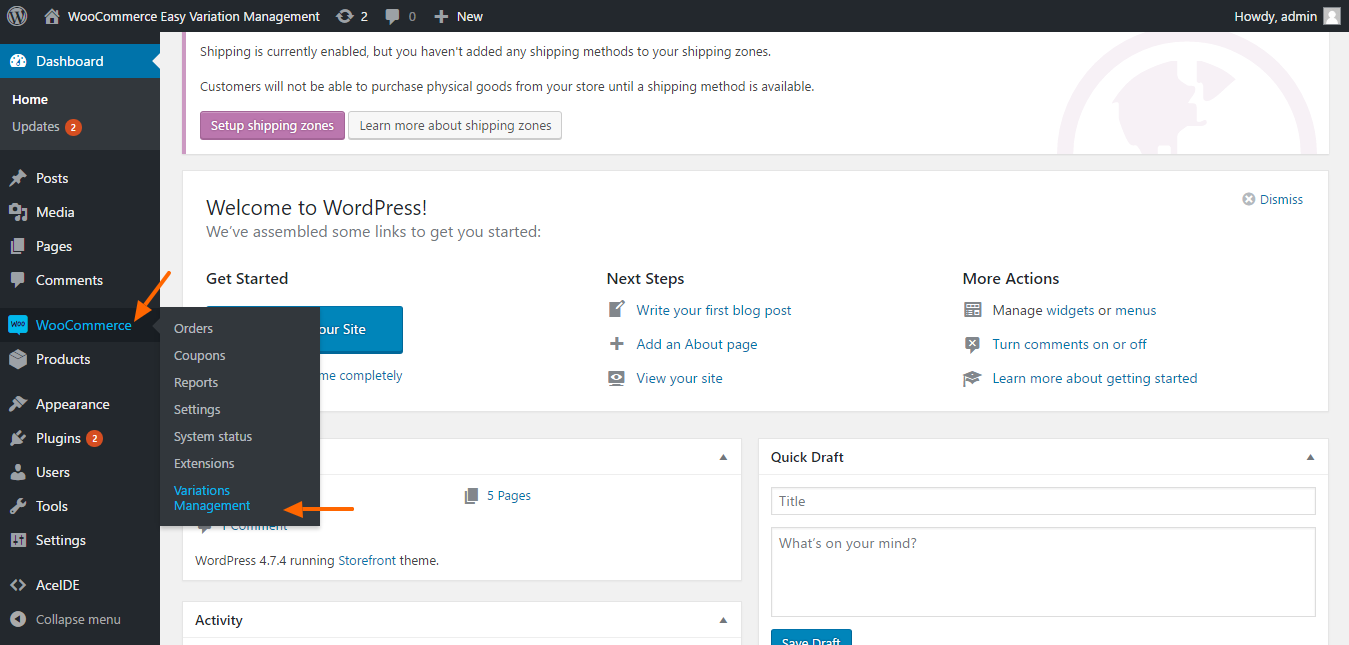Viewport: 1349px width, 645px height.
Task: Collapse the Activity panel
Action: point(723,620)
